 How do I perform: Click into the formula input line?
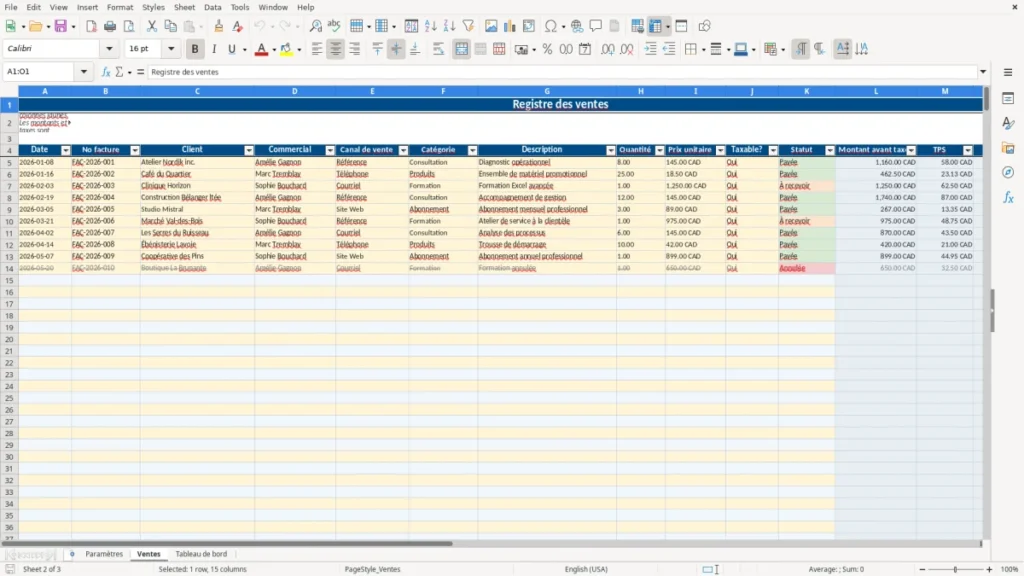pyautogui.click(x=562, y=72)
